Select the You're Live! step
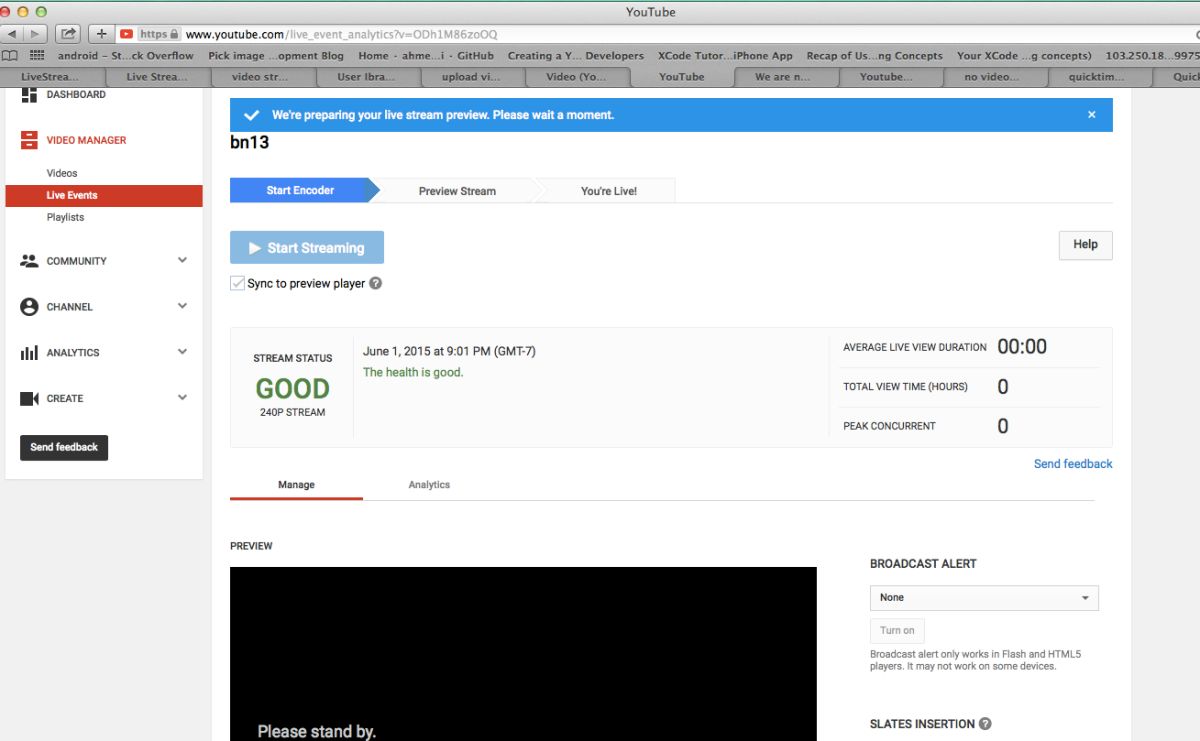The image size is (1200, 741). point(608,191)
